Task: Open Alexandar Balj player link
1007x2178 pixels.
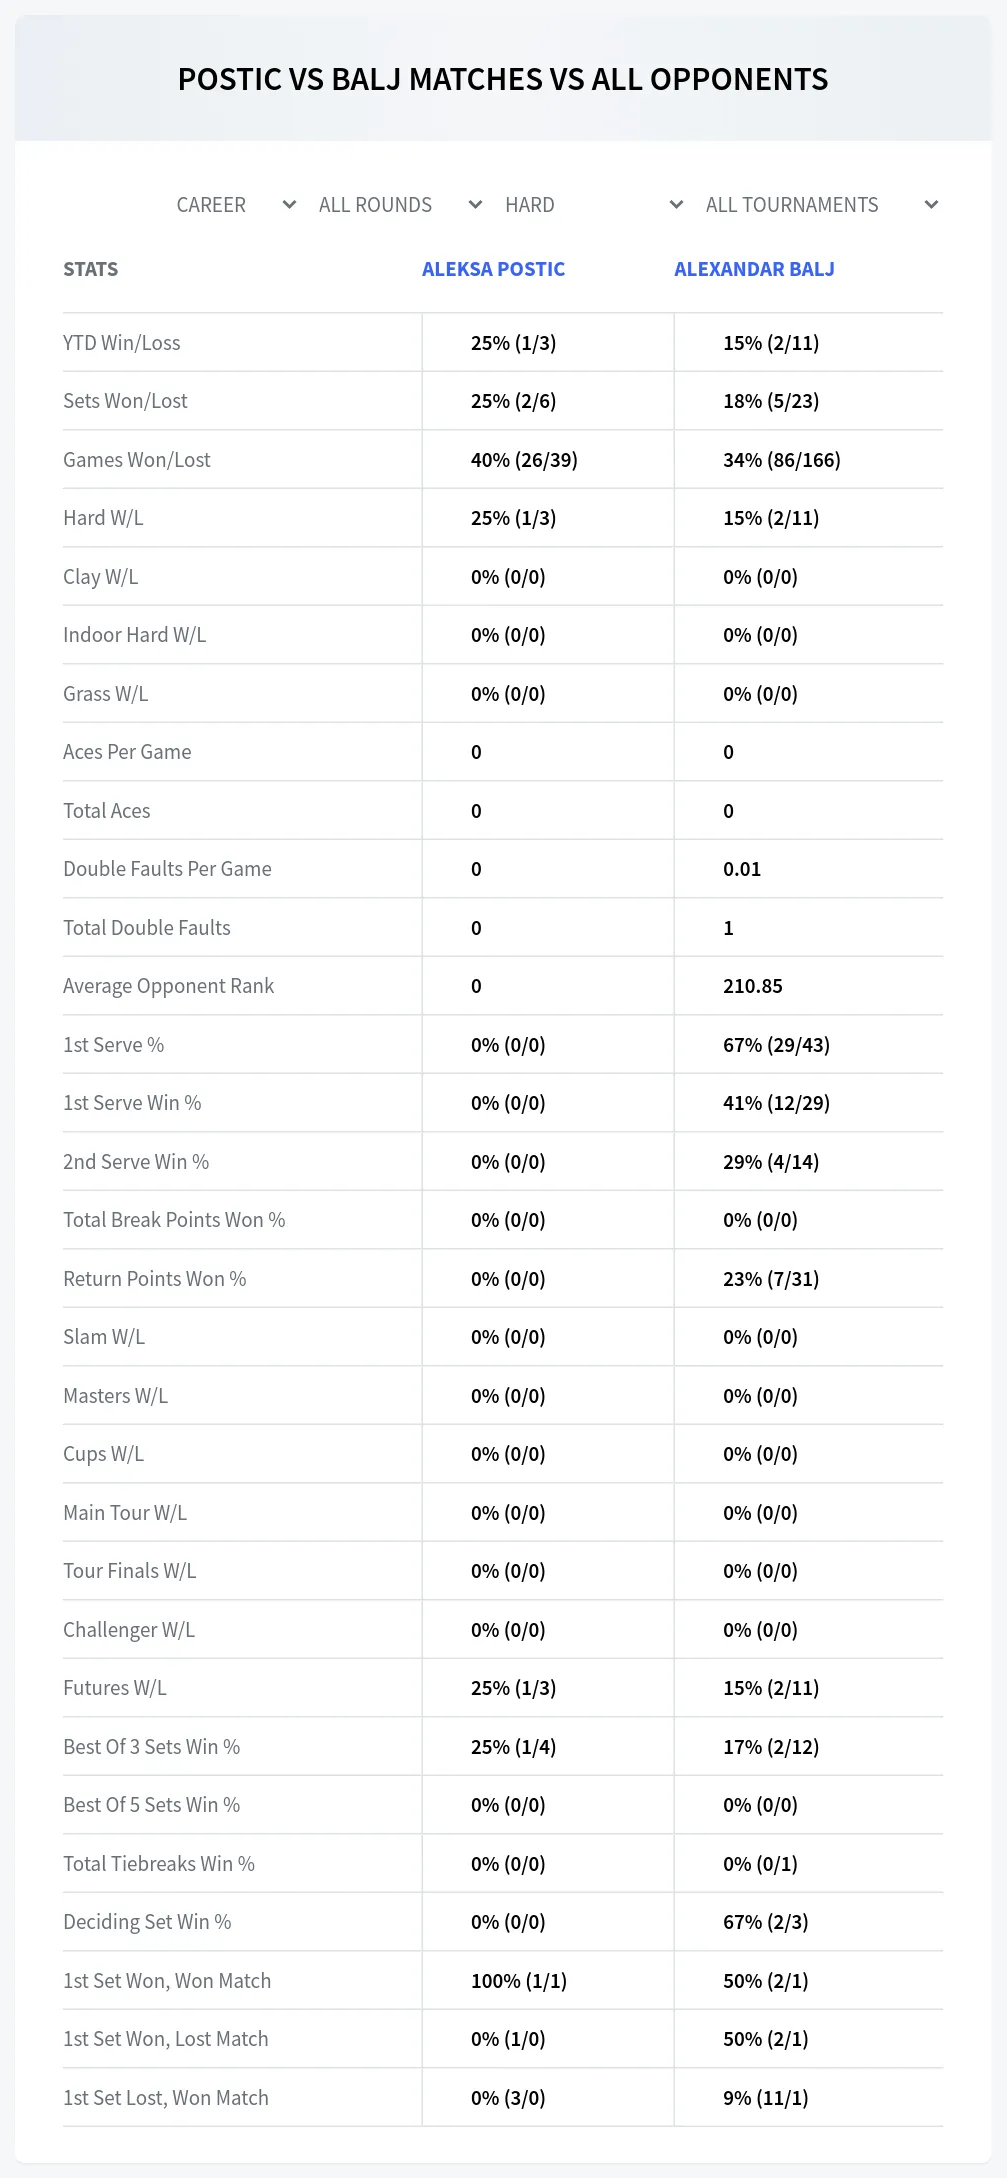Action: click(754, 269)
